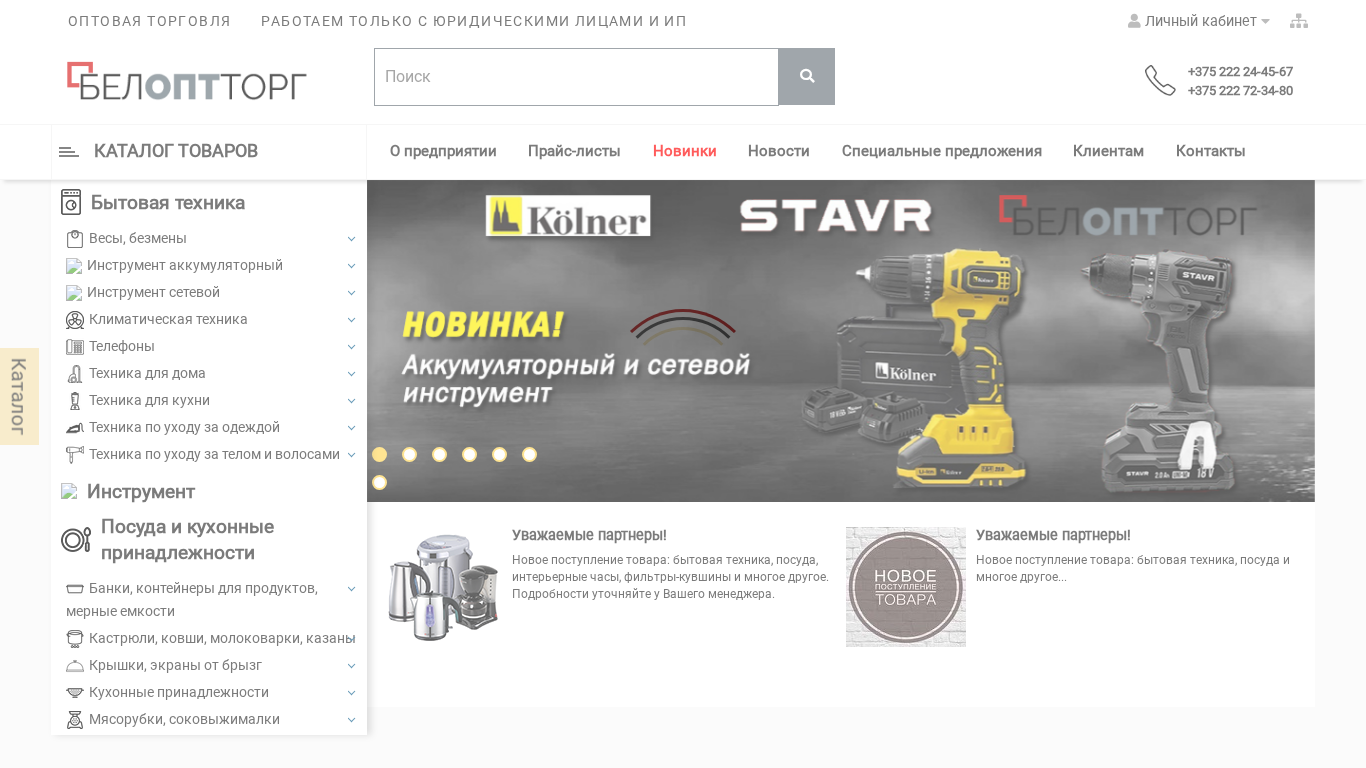The image size is (1366, 768).
Task: Open the Новое поступление товара thumbnail
Action: (906, 587)
